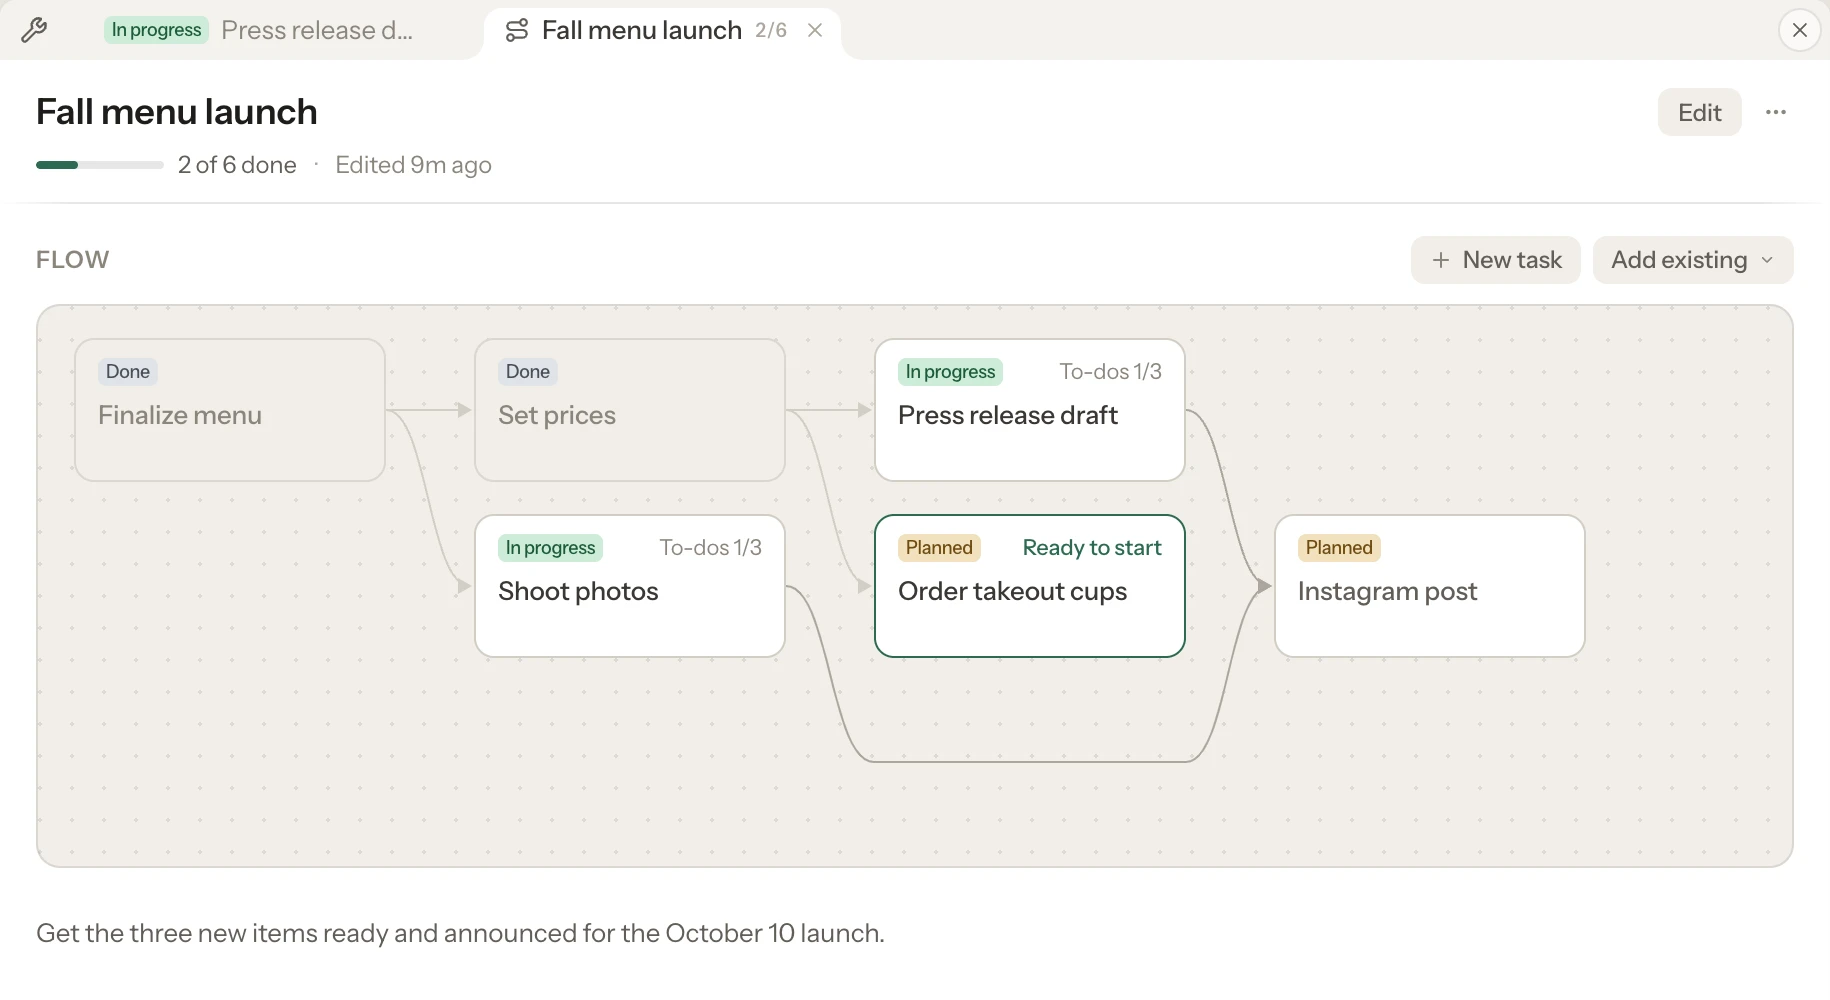This screenshot has height=1000, width=1830.
Task: Click the FLOW section heading
Action: click(73, 260)
